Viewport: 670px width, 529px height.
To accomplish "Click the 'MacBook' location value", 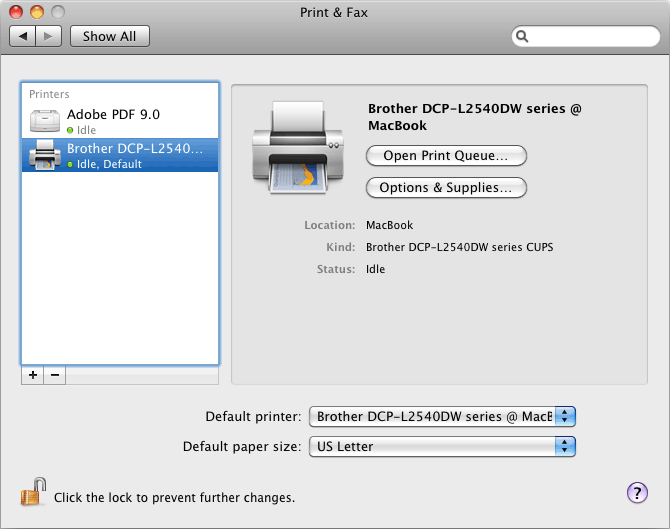I will pos(389,225).
